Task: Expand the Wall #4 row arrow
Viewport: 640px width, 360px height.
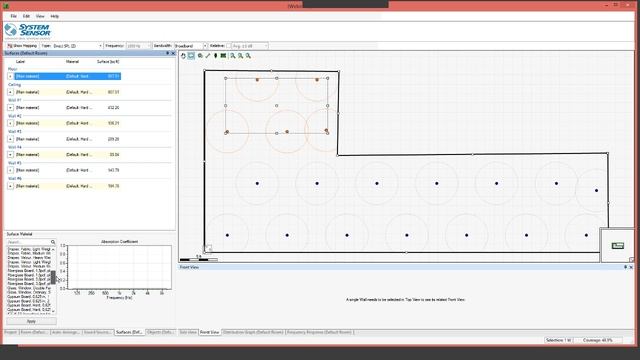Action: point(11,155)
